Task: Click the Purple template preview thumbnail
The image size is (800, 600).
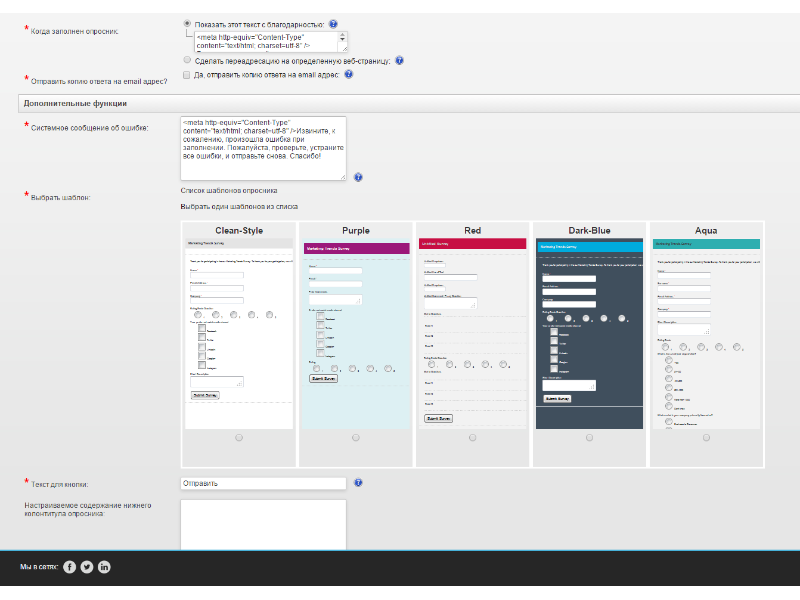Action: coord(356,334)
